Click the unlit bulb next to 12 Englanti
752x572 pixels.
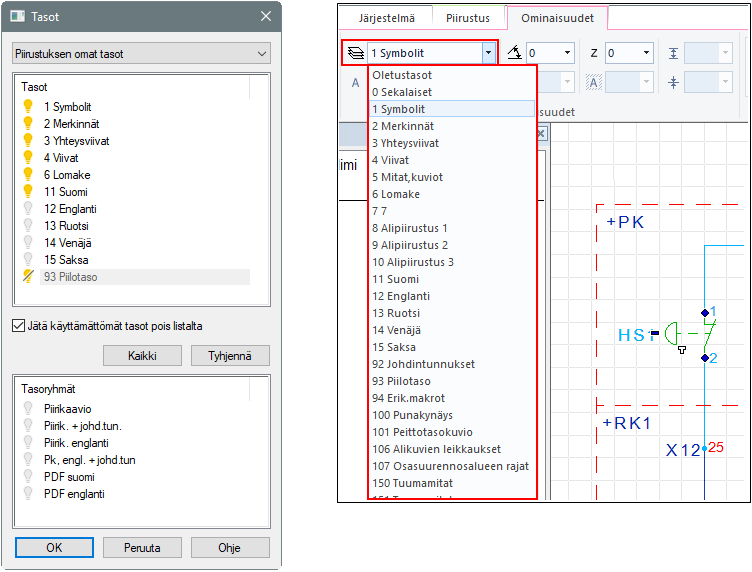tap(28, 209)
